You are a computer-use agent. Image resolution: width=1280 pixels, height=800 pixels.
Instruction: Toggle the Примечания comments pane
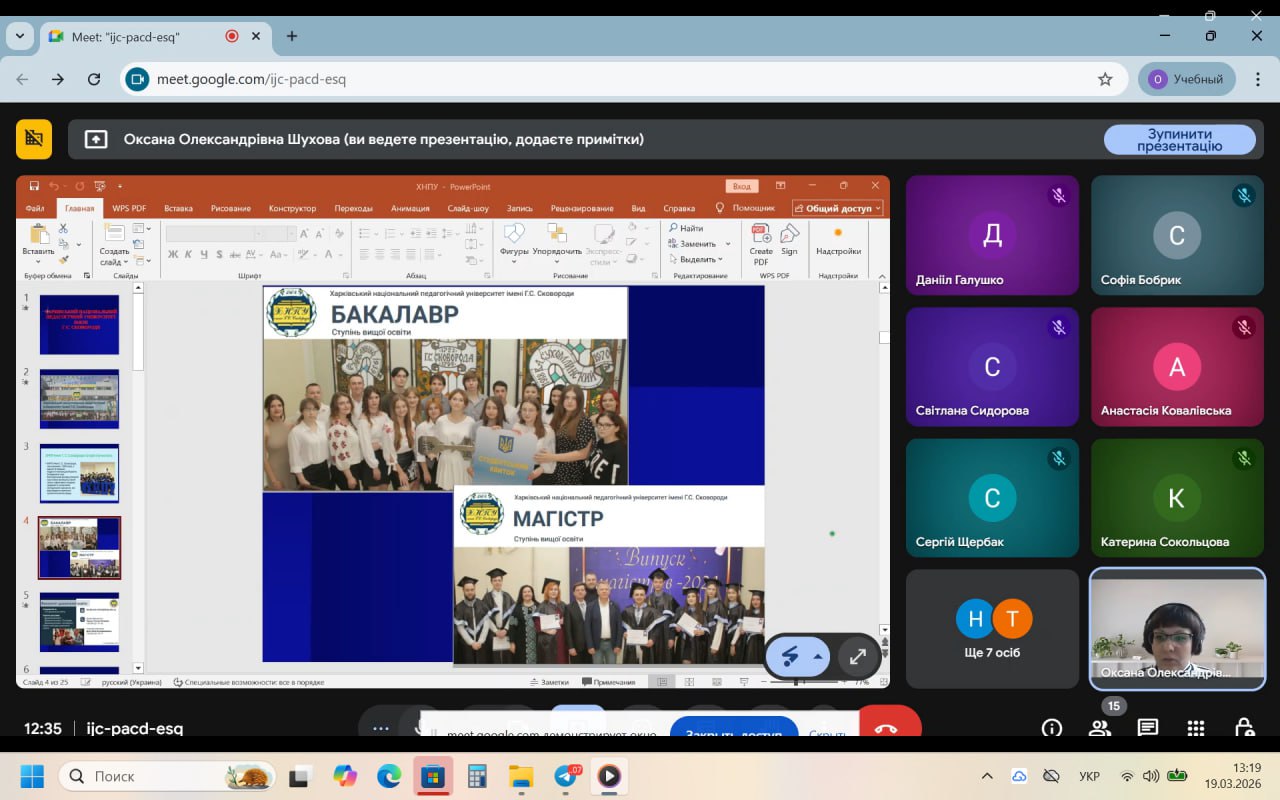click(x=608, y=682)
